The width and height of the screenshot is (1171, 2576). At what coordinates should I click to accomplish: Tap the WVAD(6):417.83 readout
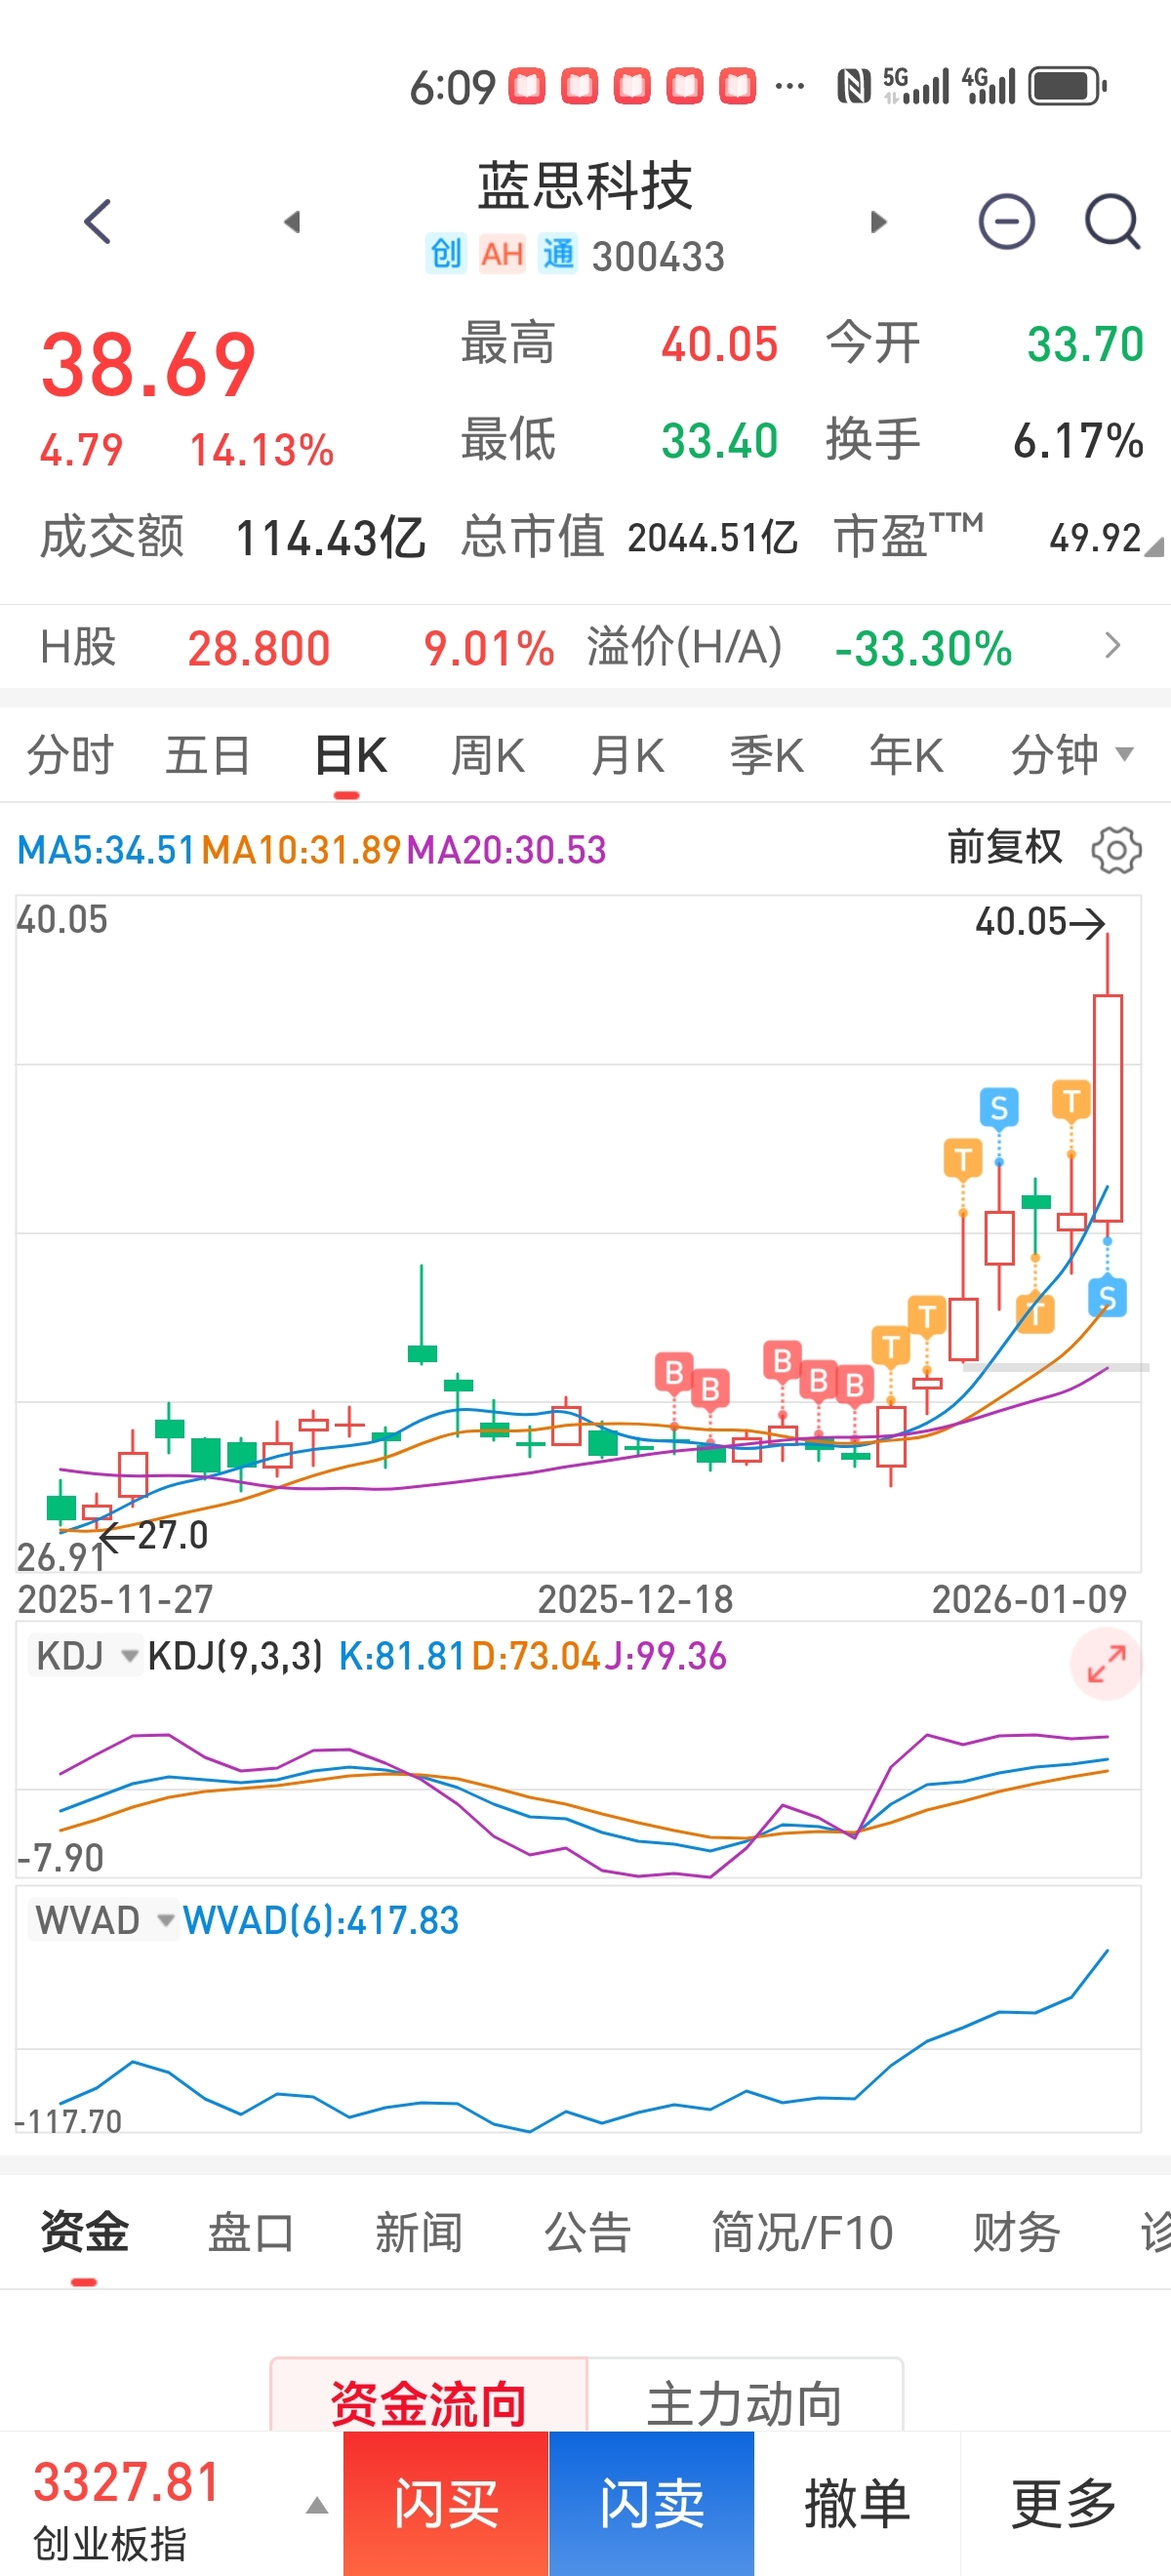(x=321, y=1920)
